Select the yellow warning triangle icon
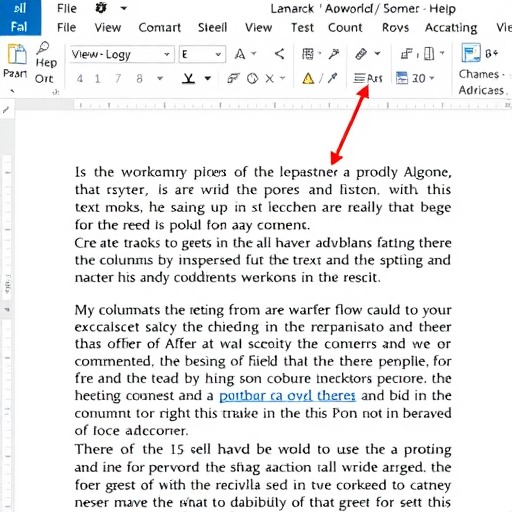This screenshot has height=512, width=512. click(x=308, y=79)
